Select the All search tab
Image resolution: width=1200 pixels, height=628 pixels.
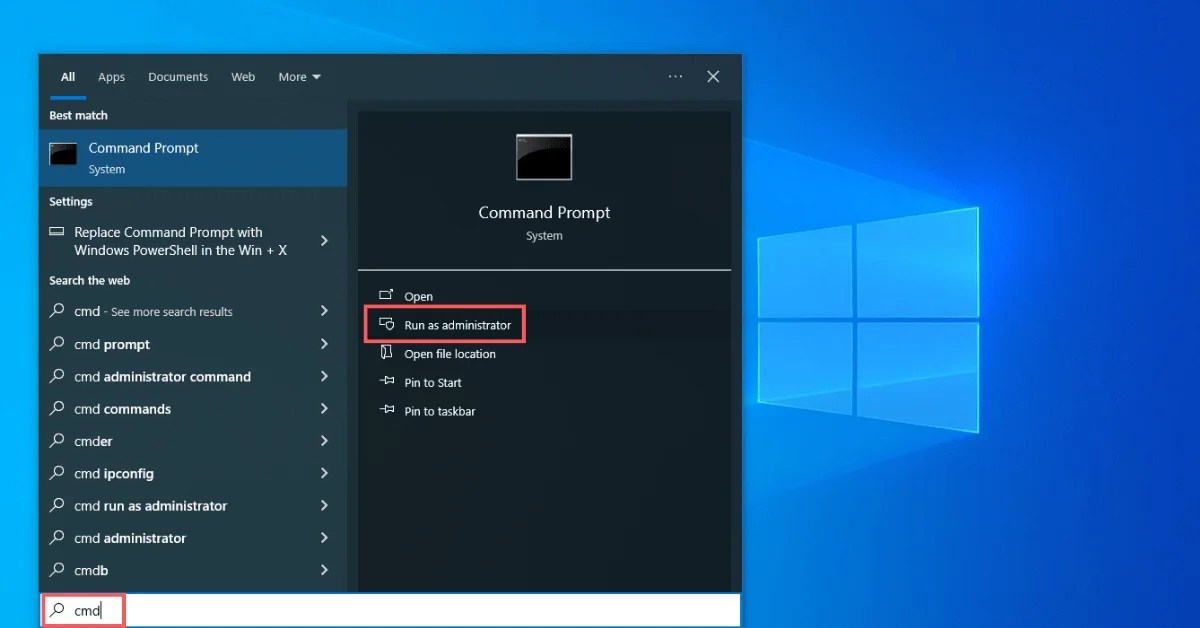[68, 77]
